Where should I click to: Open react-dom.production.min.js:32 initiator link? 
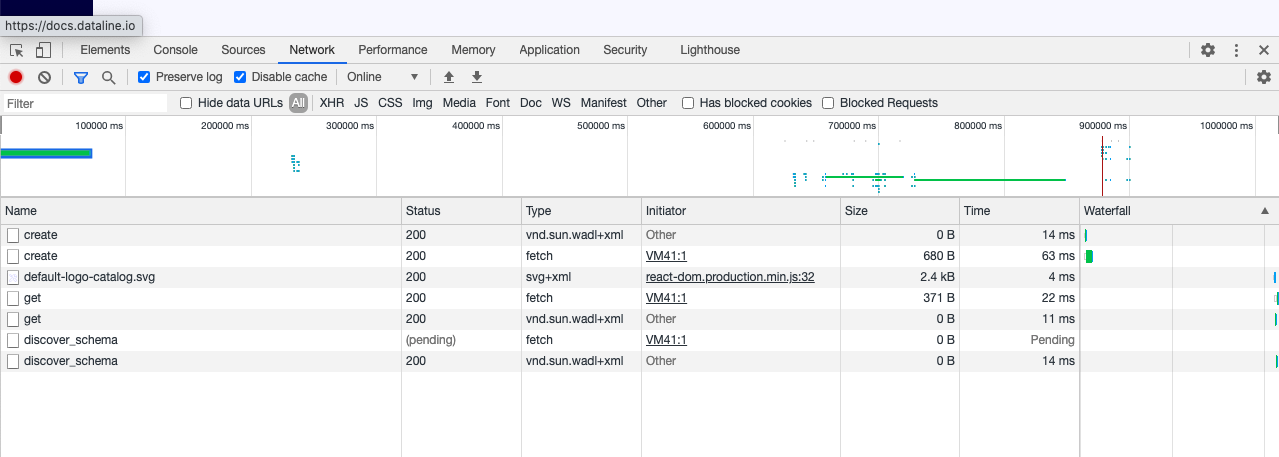[x=730, y=277]
